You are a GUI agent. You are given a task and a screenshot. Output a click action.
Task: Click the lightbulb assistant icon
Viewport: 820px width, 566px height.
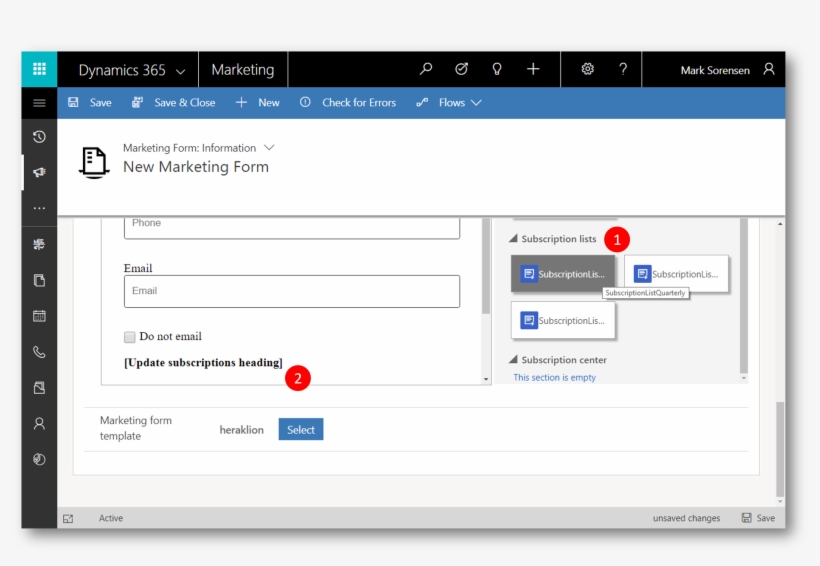click(497, 69)
